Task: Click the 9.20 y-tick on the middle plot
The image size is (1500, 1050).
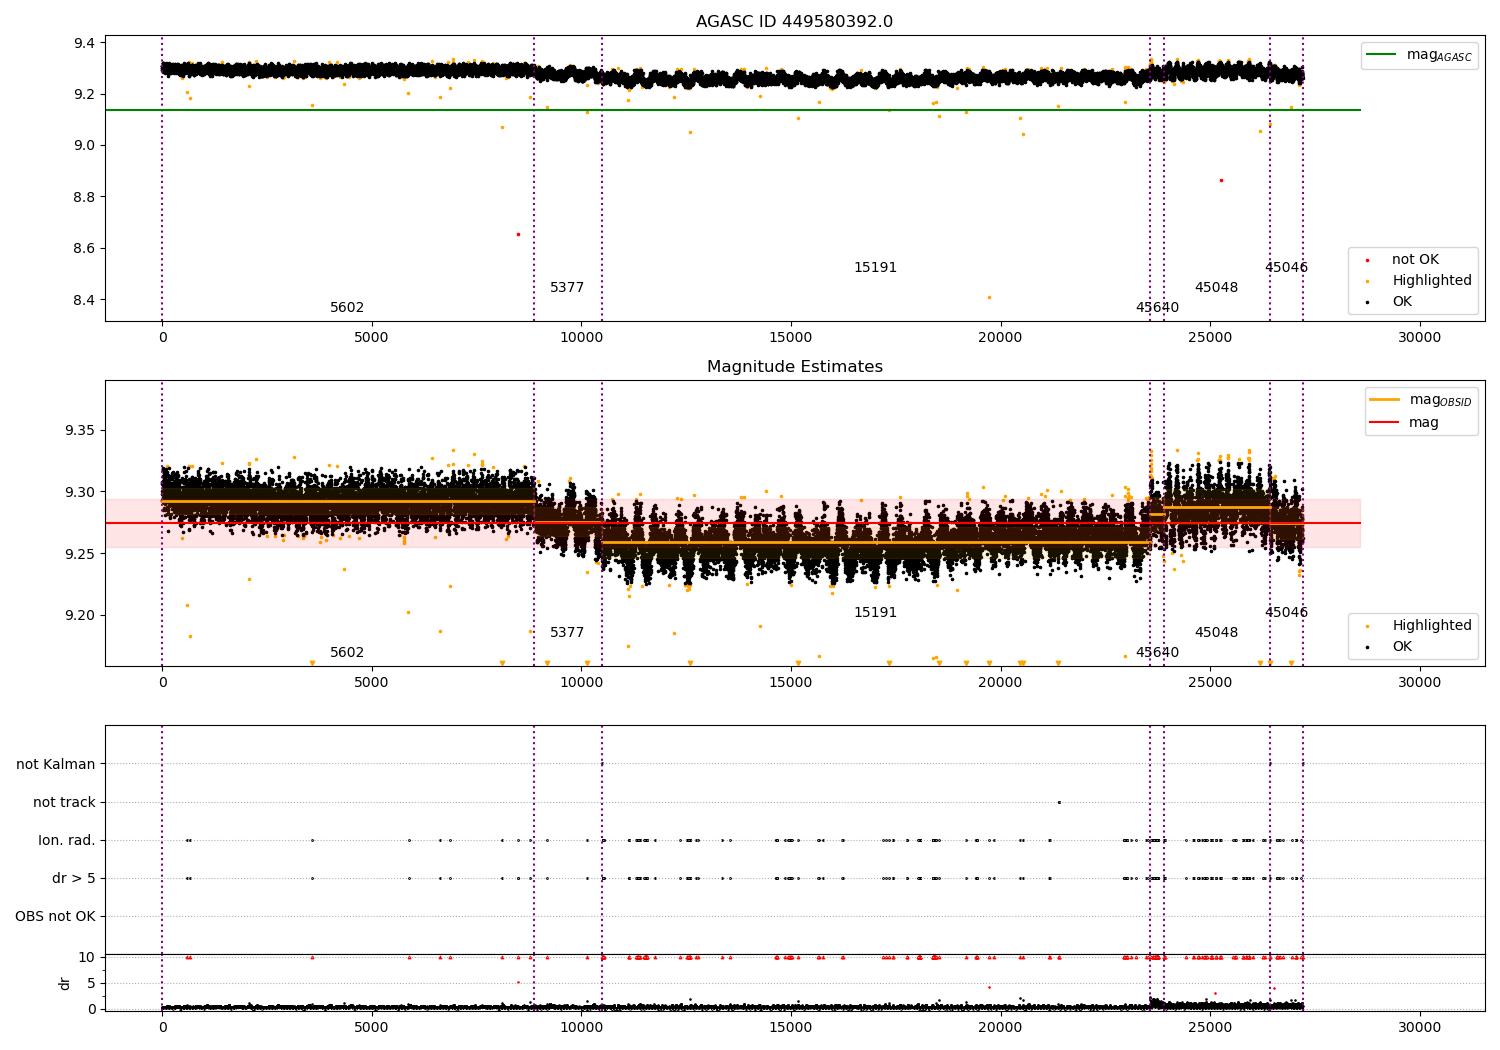Action: [80, 616]
